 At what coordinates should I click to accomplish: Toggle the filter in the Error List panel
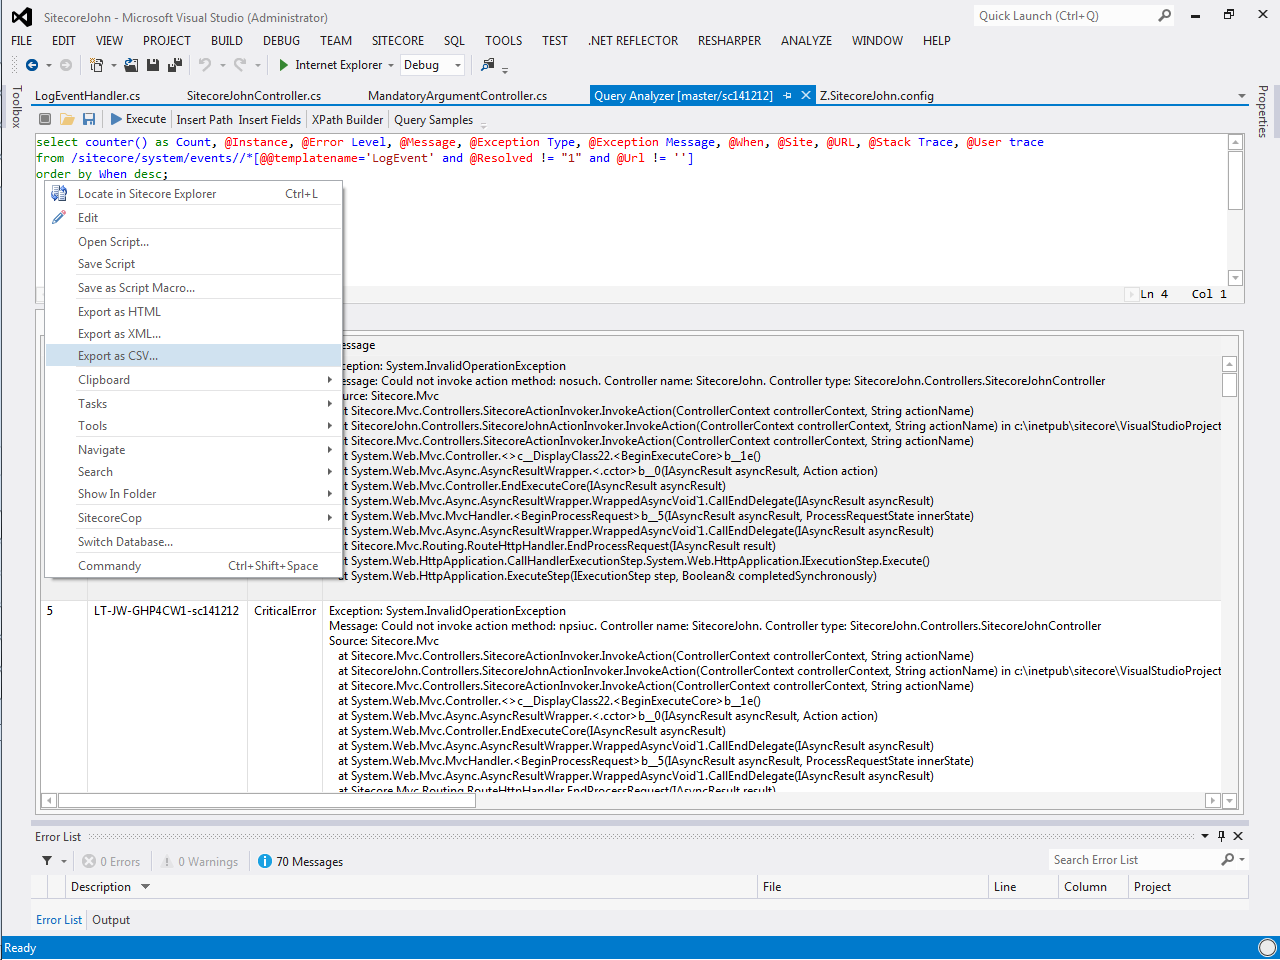click(x=46, y=861)
